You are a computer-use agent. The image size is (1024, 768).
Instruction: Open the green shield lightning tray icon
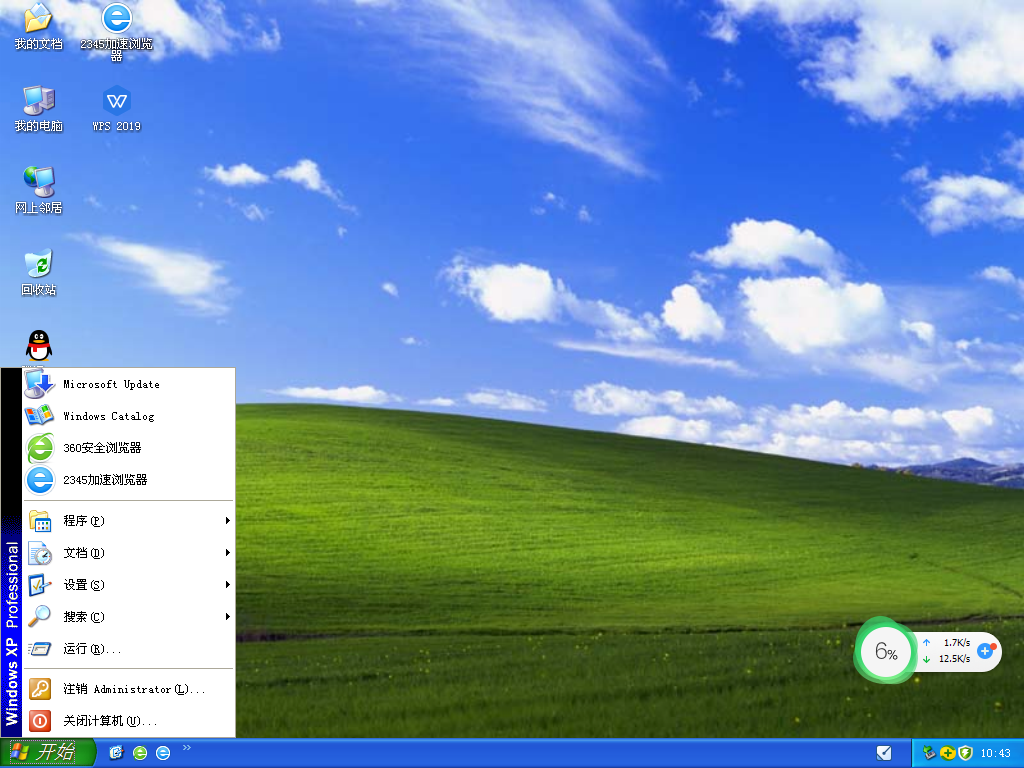tap(966, 753)
